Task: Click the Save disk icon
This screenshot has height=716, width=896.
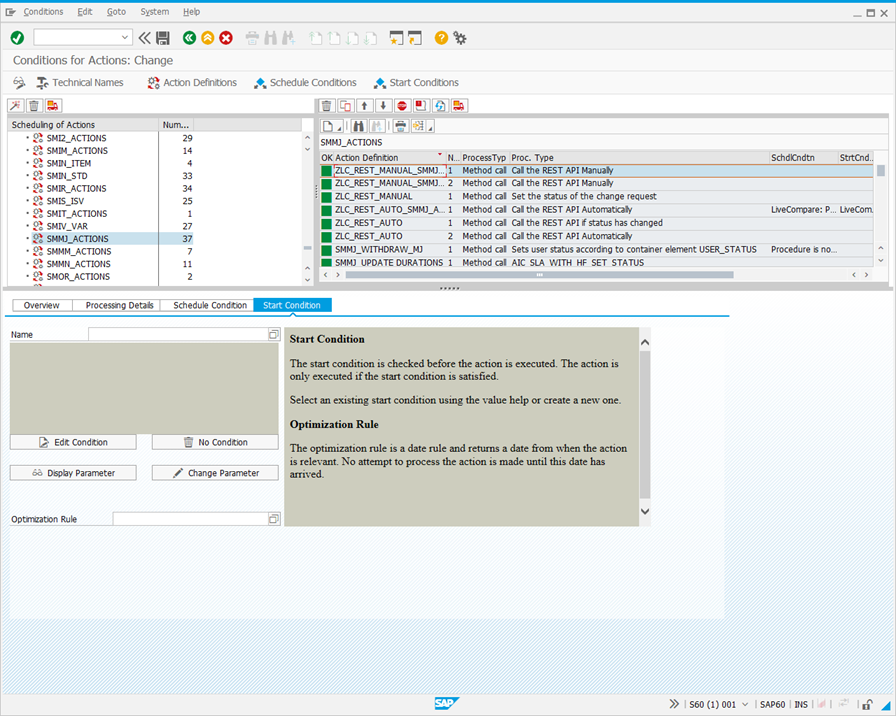Action: 162,38
